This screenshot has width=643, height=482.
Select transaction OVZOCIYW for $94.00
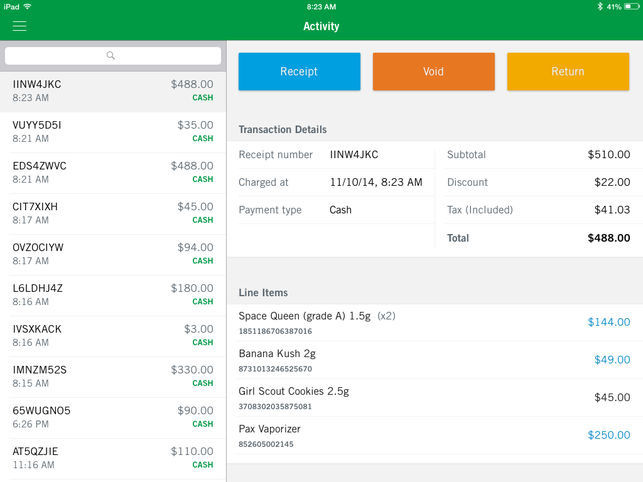pos(113,254)
